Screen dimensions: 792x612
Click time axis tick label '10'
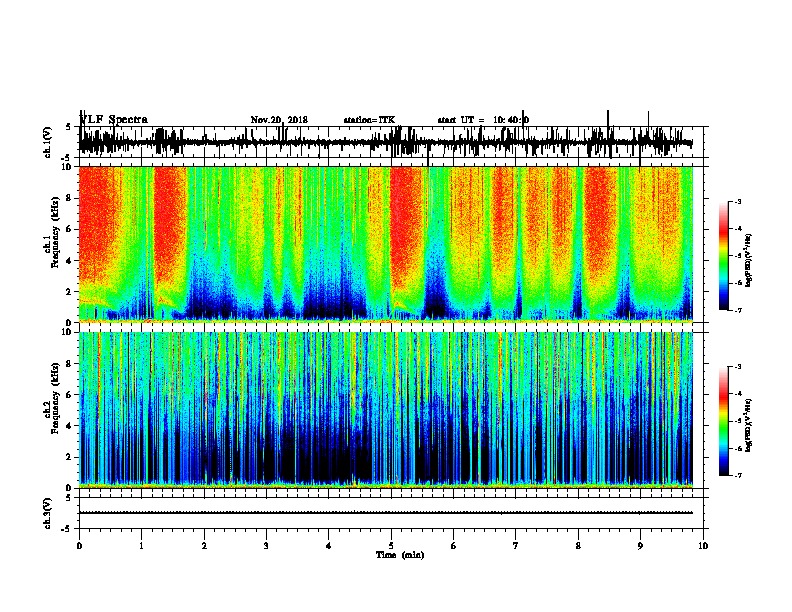tap(703, 546)
